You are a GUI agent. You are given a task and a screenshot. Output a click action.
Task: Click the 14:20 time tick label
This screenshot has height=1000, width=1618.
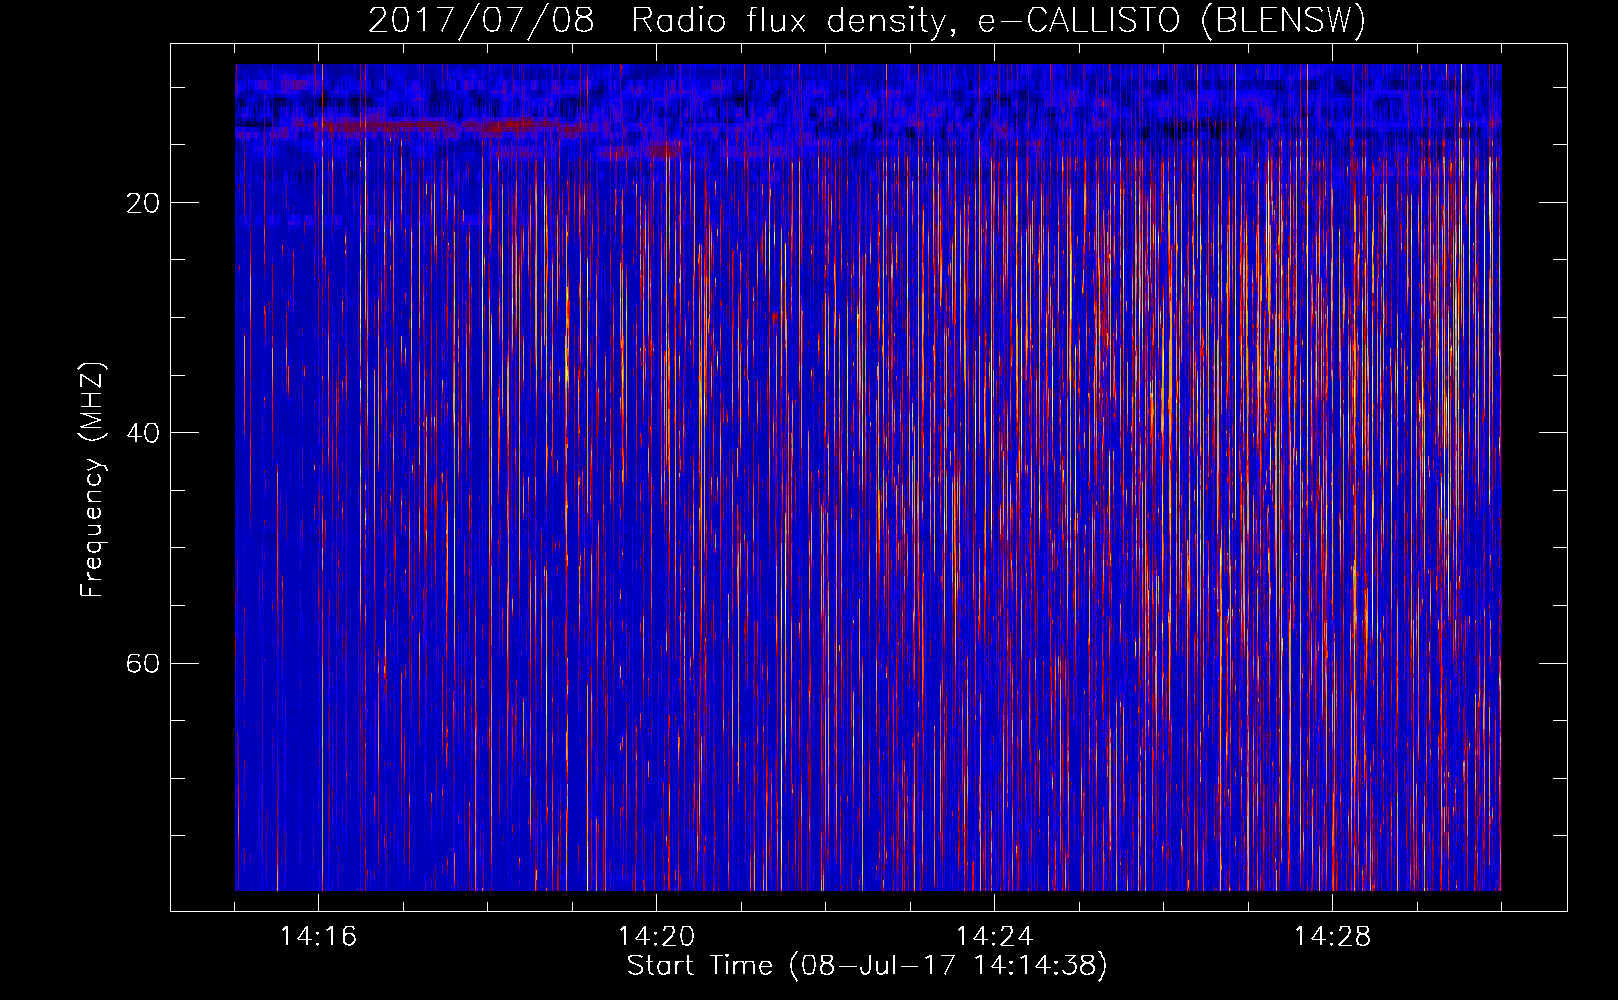coord(657,936)
